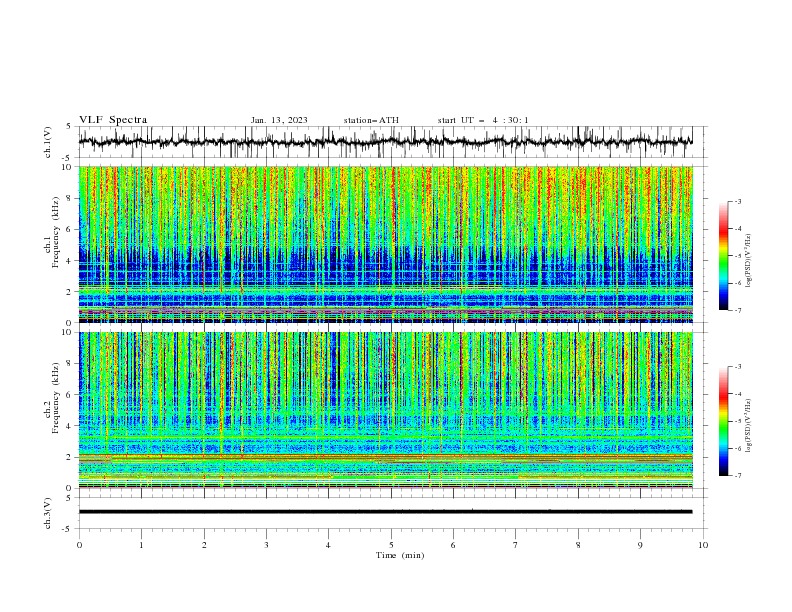Click the "ch.3(V)" axis label

tap(48, 513)
